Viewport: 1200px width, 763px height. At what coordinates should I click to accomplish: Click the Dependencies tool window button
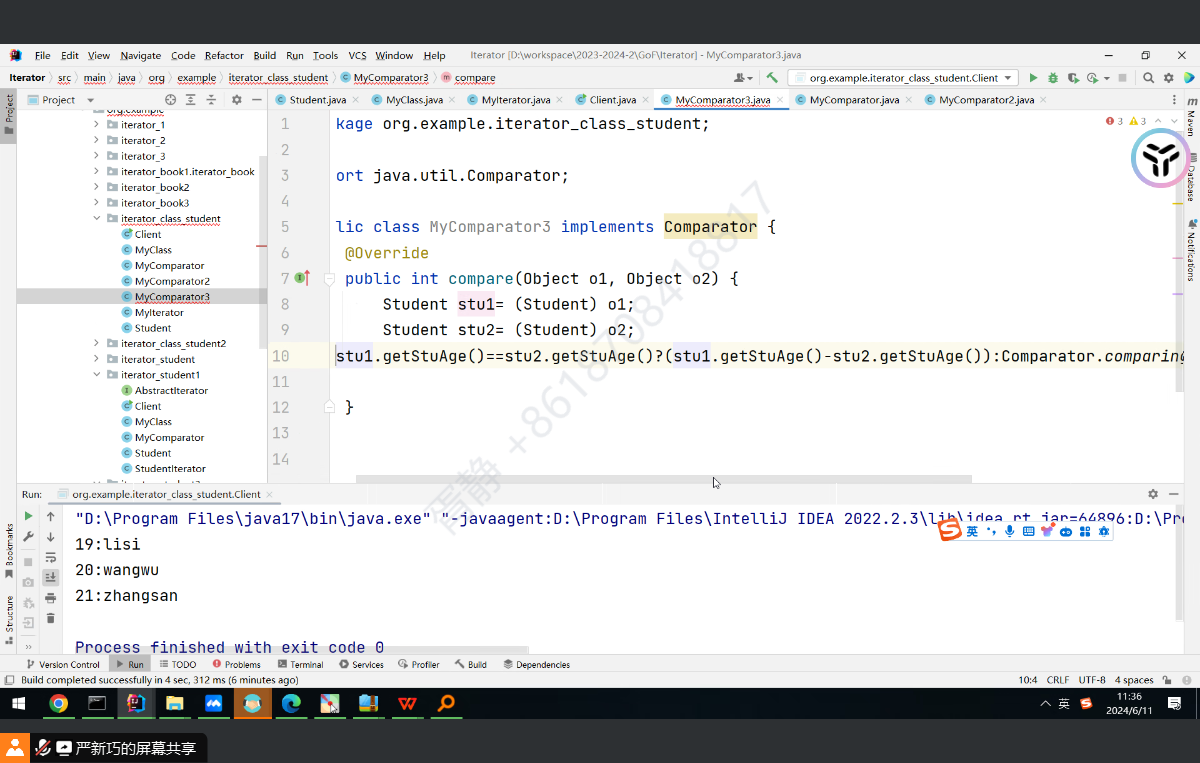tap(536, 664)
